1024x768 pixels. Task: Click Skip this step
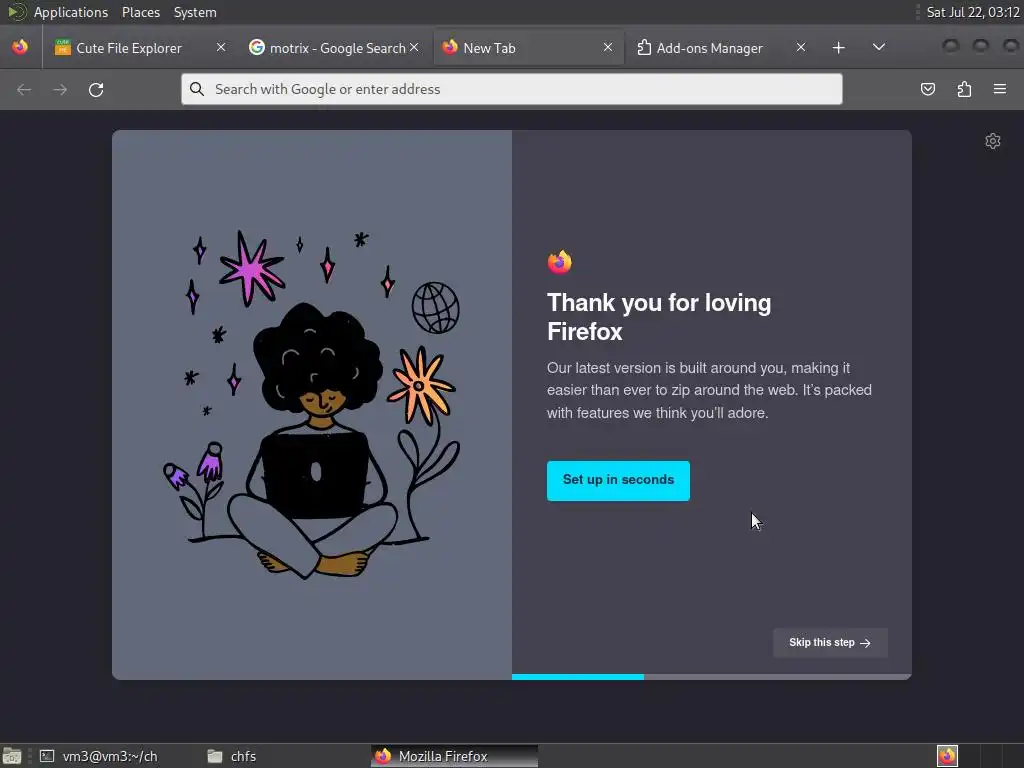830,643
